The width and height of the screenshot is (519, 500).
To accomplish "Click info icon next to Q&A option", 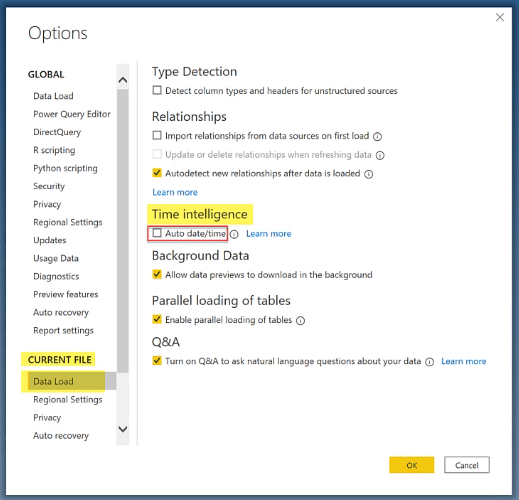I will pos(430,362).
